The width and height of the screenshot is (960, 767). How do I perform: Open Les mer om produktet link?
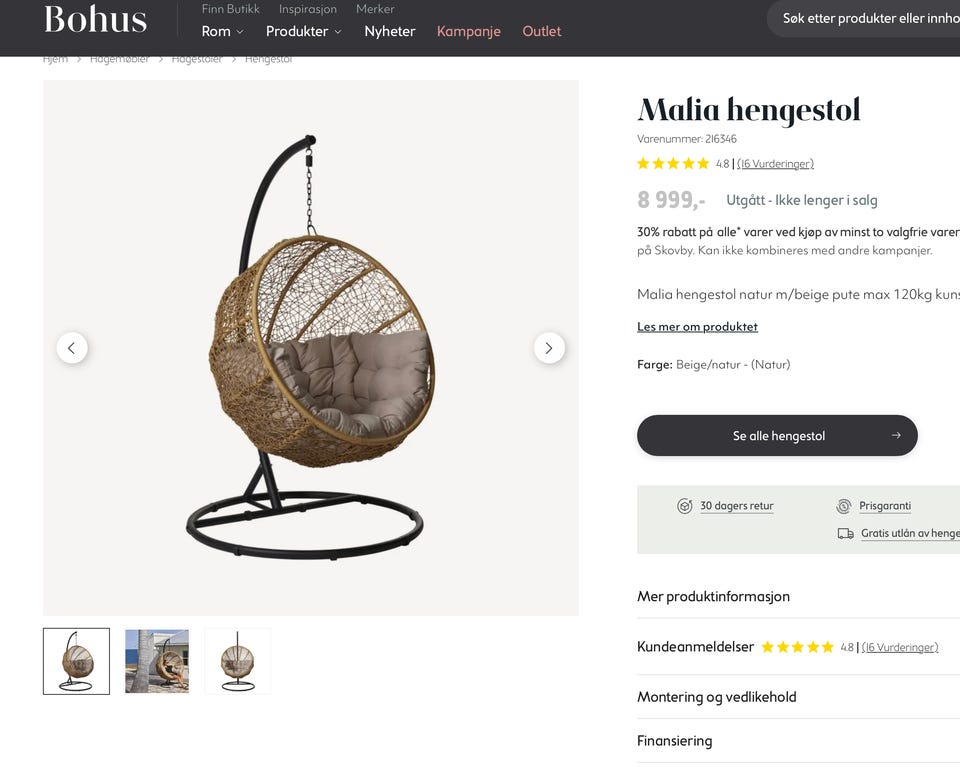click(x=697, y=327)
